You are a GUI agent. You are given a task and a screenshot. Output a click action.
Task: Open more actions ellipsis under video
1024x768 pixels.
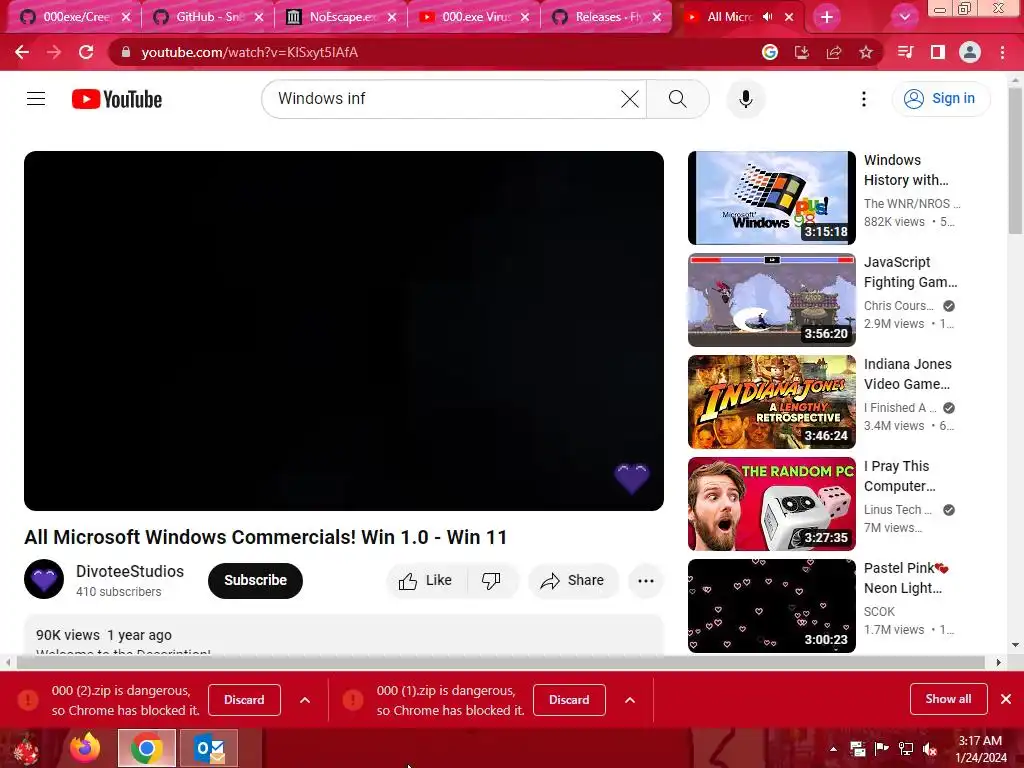pos(646,581)
